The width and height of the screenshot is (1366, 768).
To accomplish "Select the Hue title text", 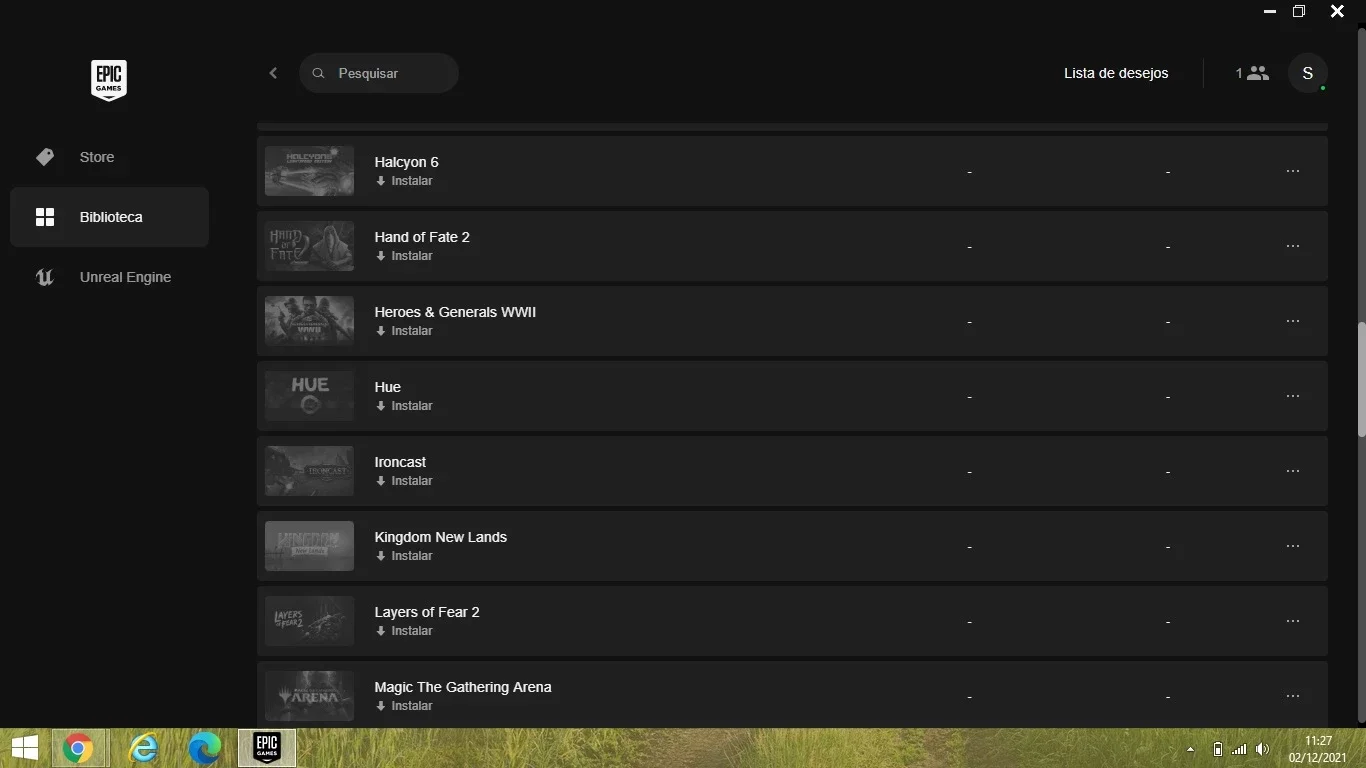I will coord(387,387).
